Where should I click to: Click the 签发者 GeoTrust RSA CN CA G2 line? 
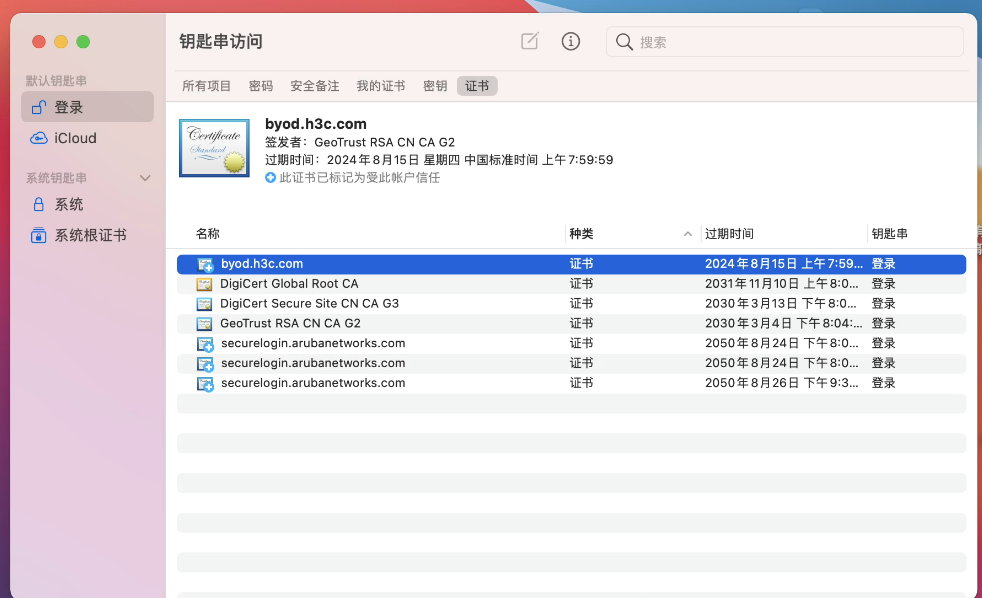pos(360,142)
